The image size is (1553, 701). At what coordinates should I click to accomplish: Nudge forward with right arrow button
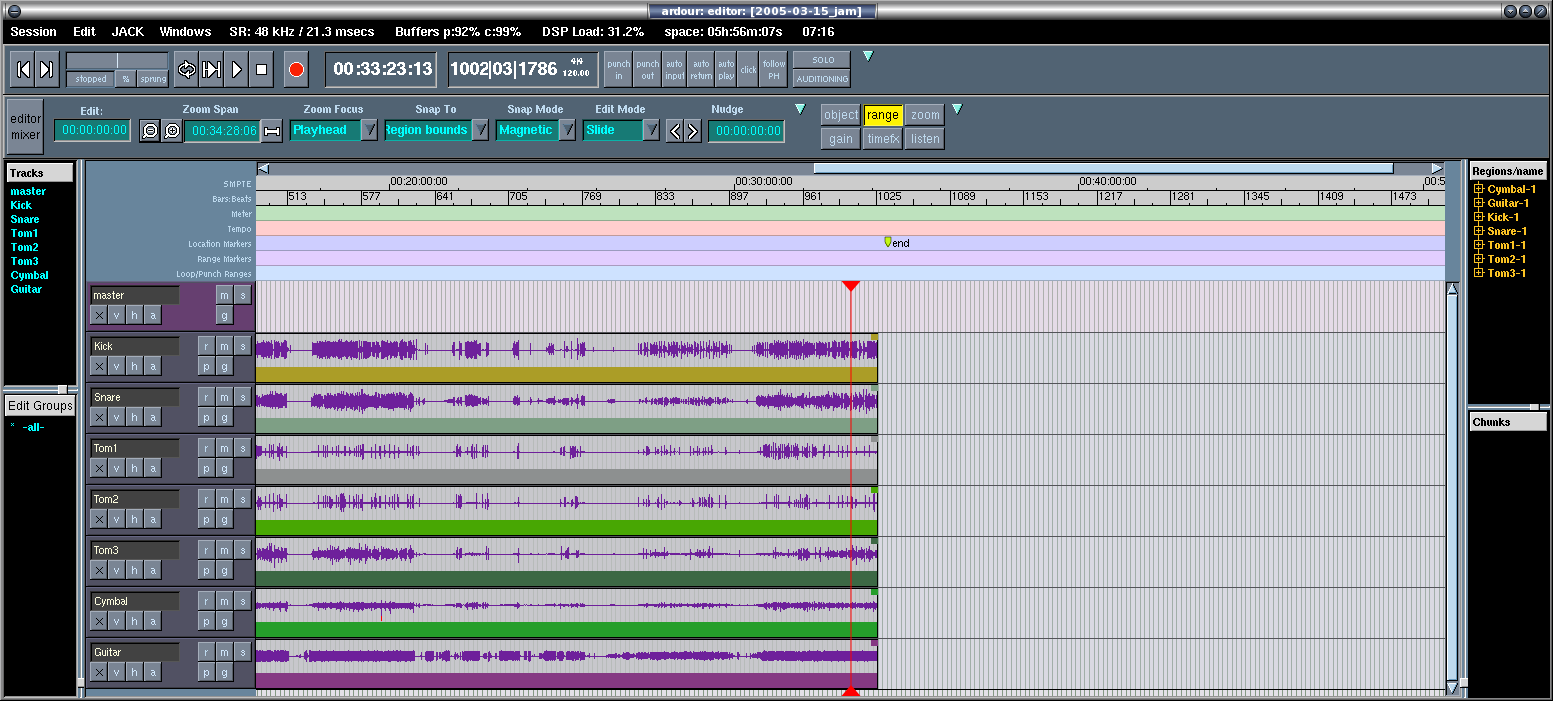[x=692, y=131]
